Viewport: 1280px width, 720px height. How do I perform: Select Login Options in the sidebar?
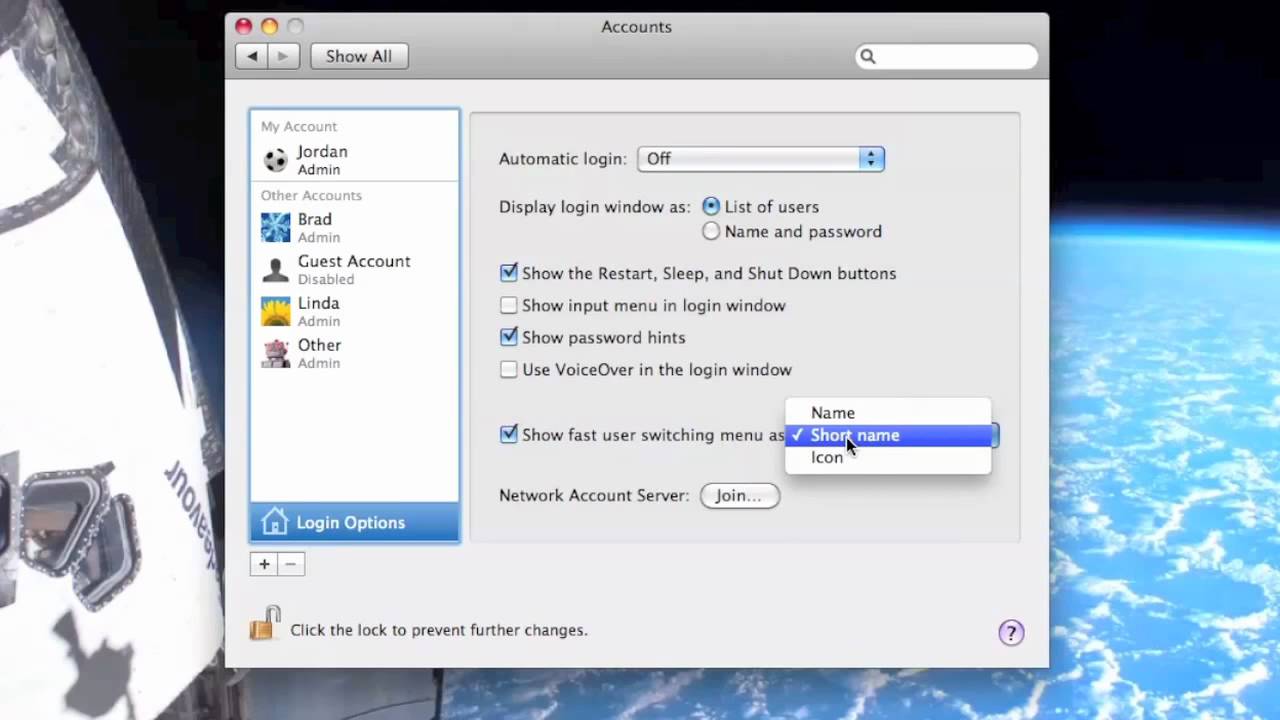pyautogui.click(x=355, y=522)
